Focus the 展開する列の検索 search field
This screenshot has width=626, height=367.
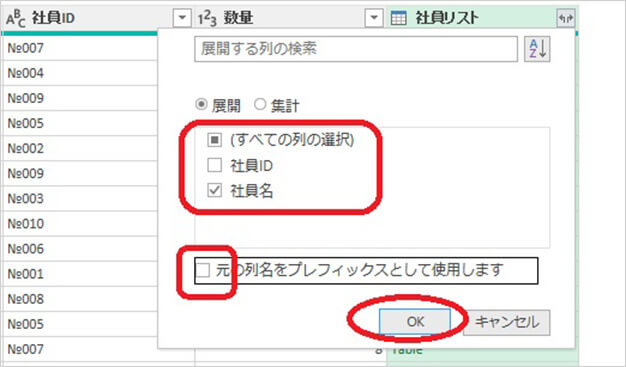pyautogui.click(x=356, y=49)
